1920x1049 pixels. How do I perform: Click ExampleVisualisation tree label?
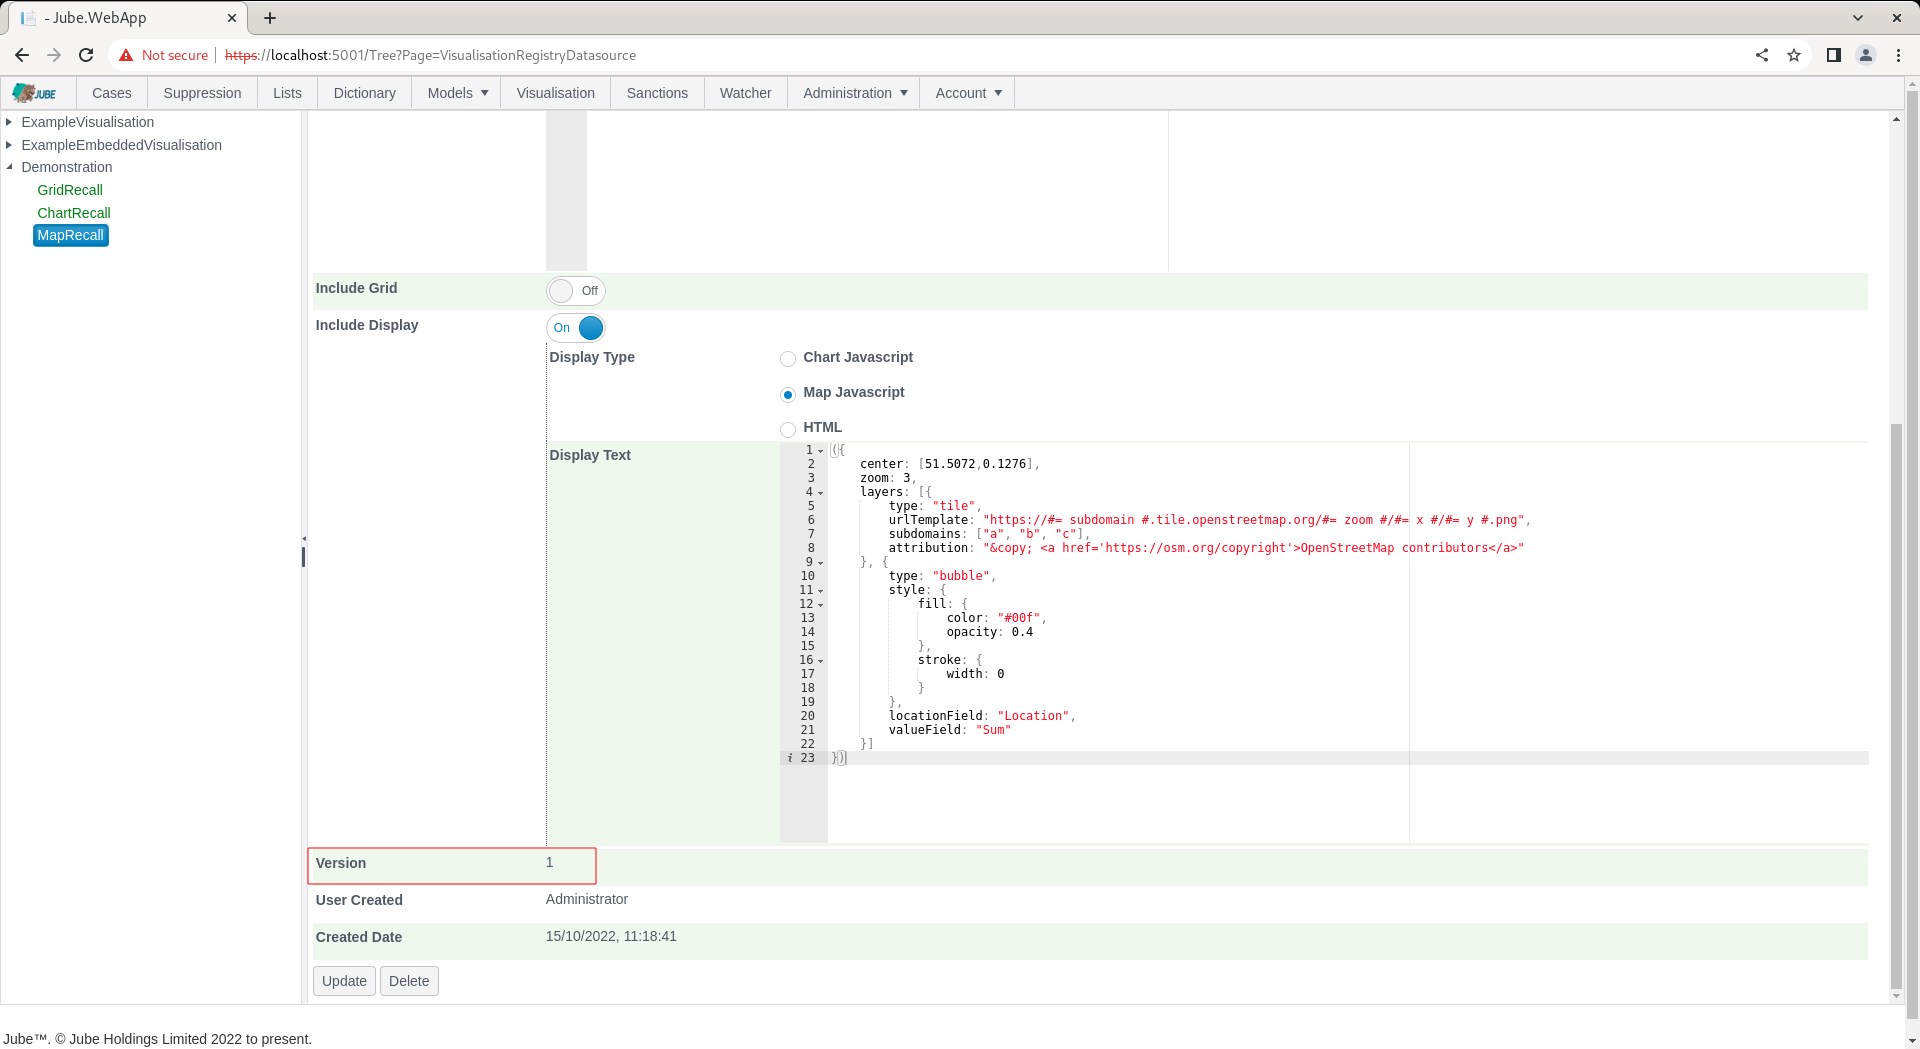click(88, 122)
